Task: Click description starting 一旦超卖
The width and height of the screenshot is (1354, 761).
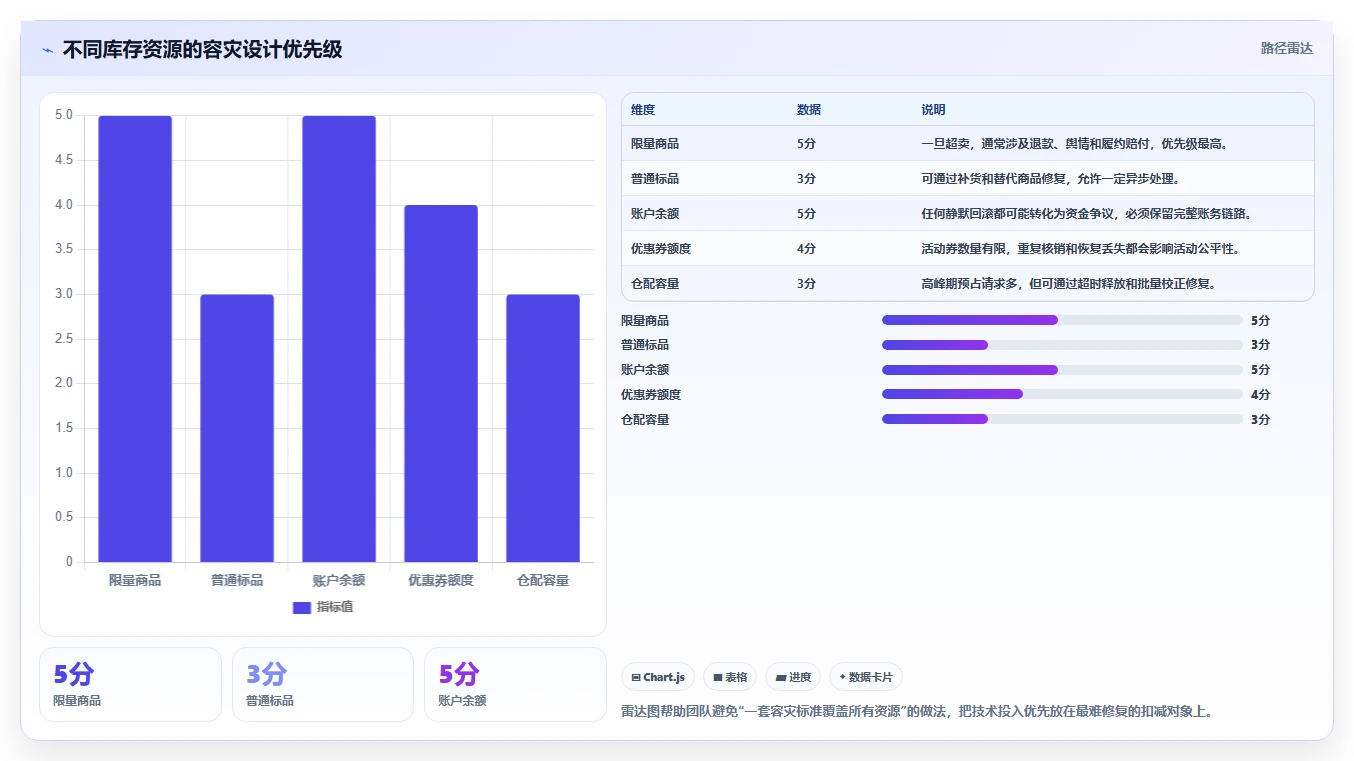Action: [x=1074, y=144]
